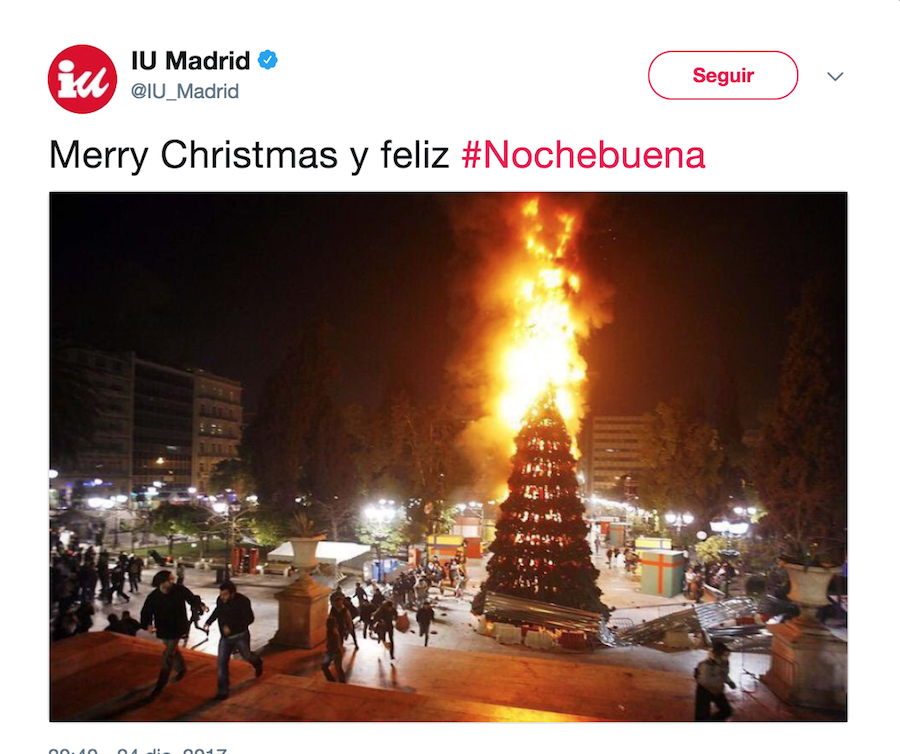Click the blue verified badge
900x754 pixels.
[x=267, y=60]
